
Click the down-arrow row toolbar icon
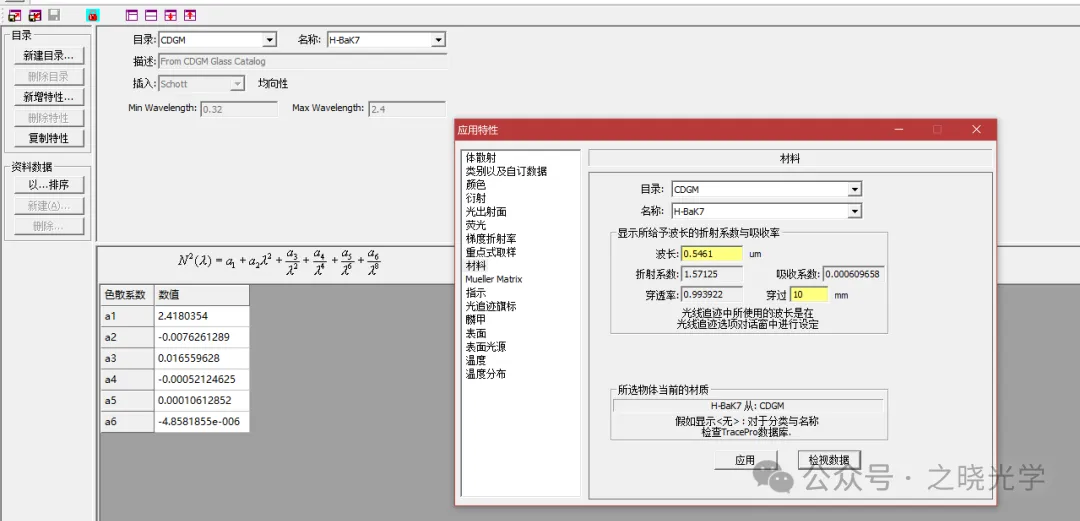[x=171, y=15]
